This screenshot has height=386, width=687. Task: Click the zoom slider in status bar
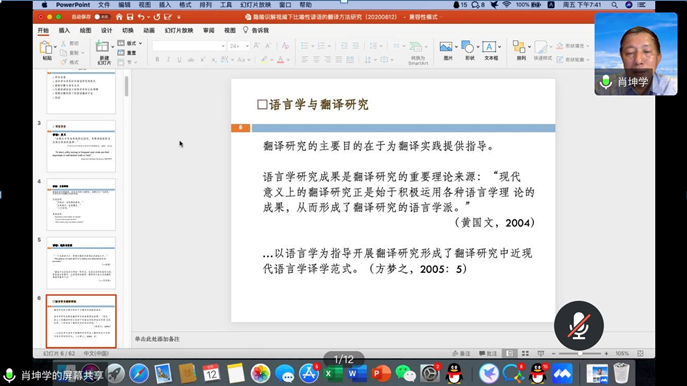click(x=580, y=353)
